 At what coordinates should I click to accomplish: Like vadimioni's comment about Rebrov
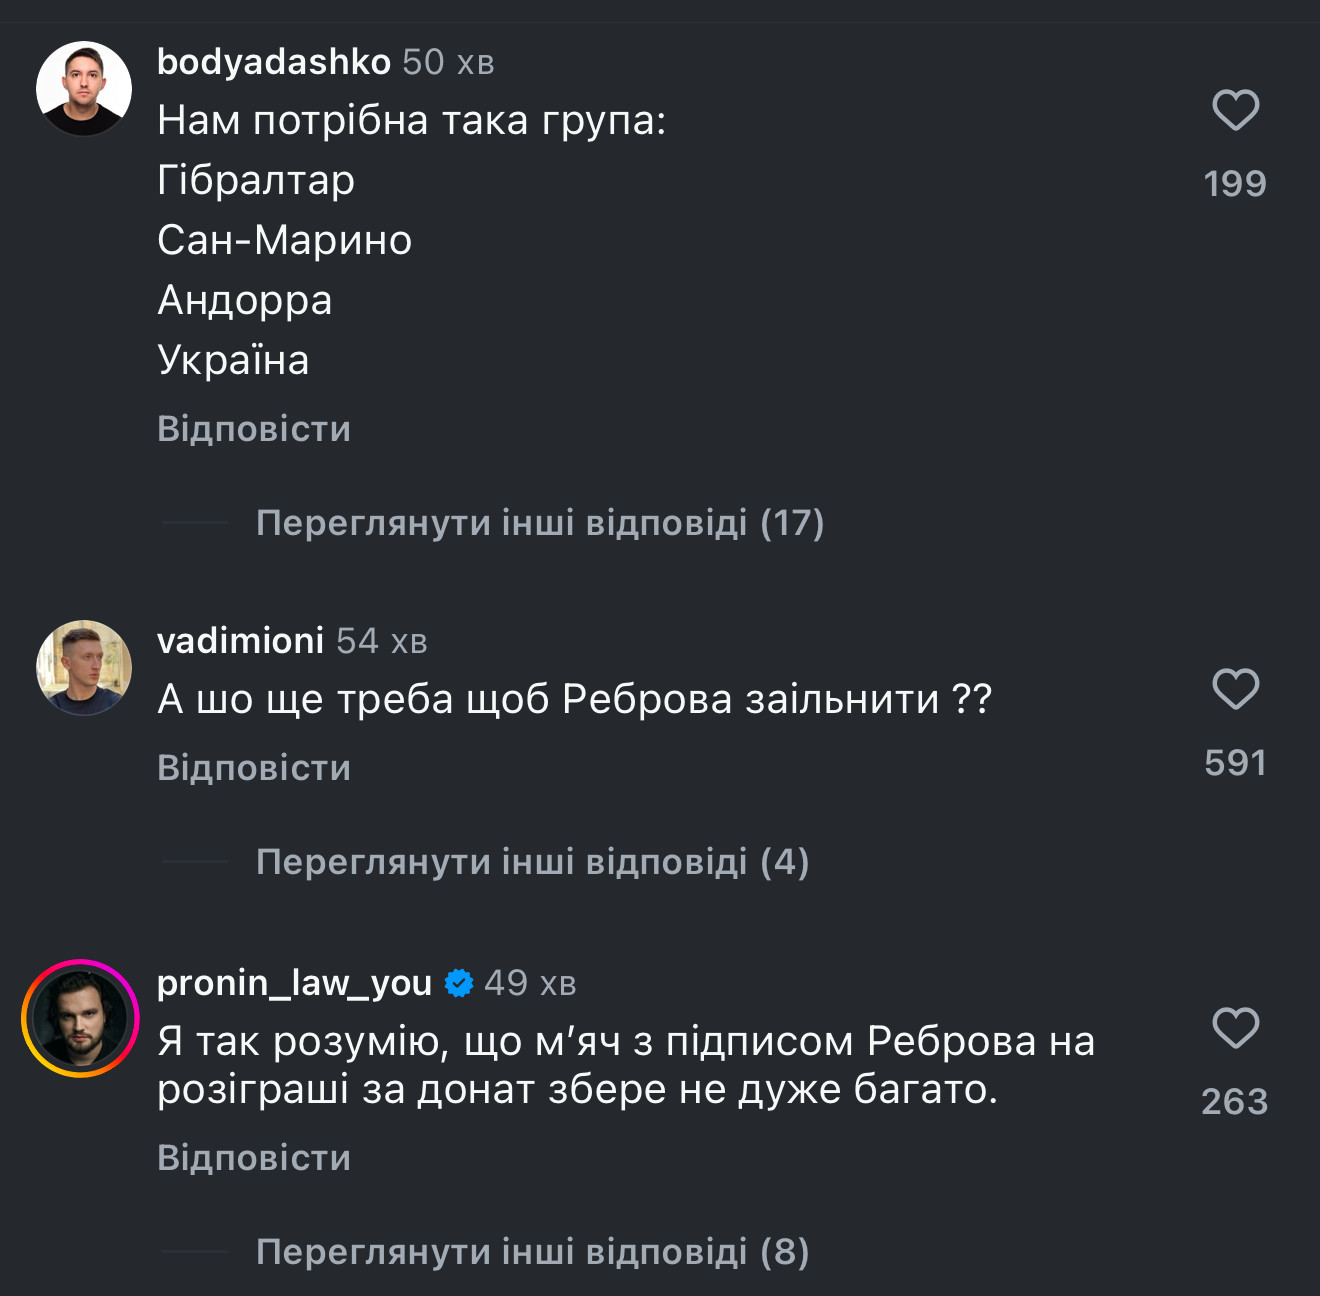click(1235, 689)
